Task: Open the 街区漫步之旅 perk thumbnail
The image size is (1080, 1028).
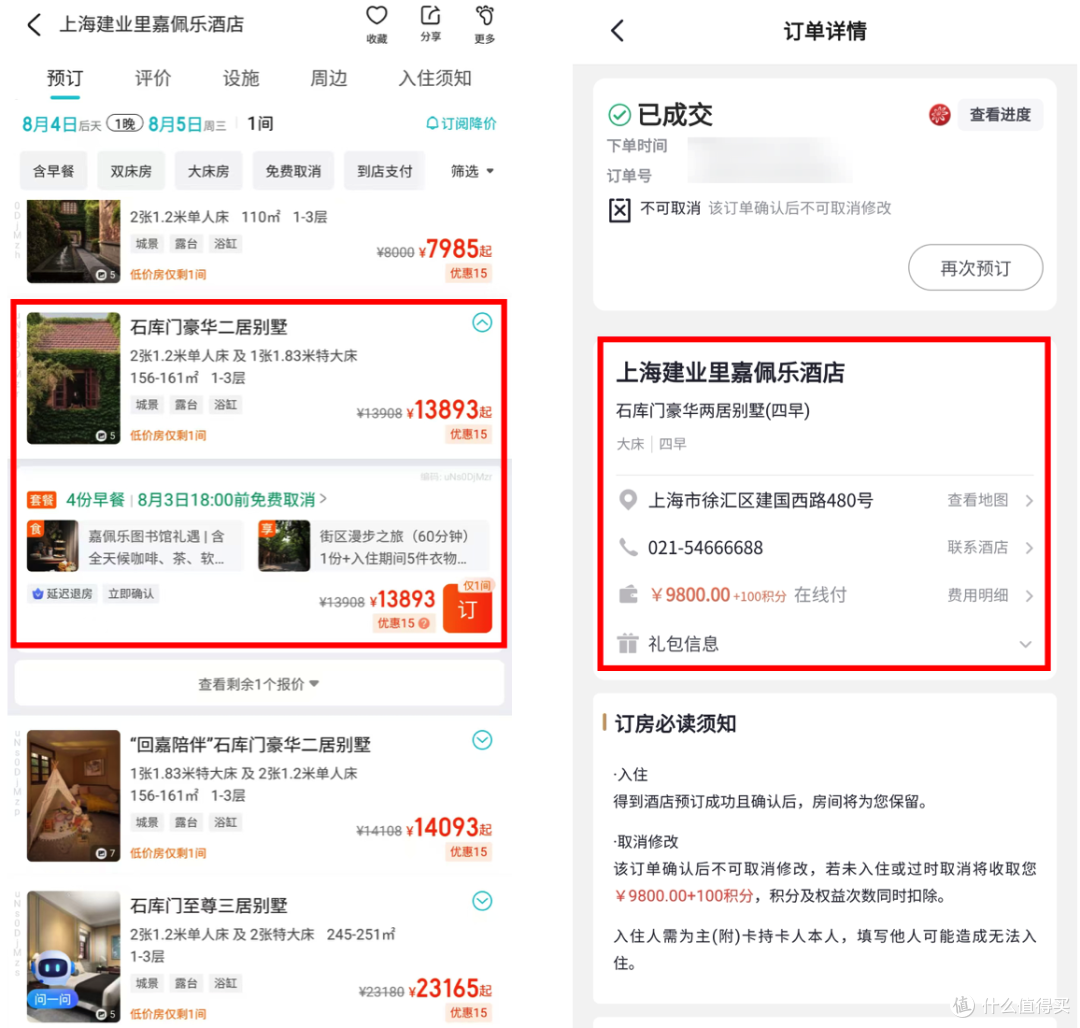Action: [284, 546]
